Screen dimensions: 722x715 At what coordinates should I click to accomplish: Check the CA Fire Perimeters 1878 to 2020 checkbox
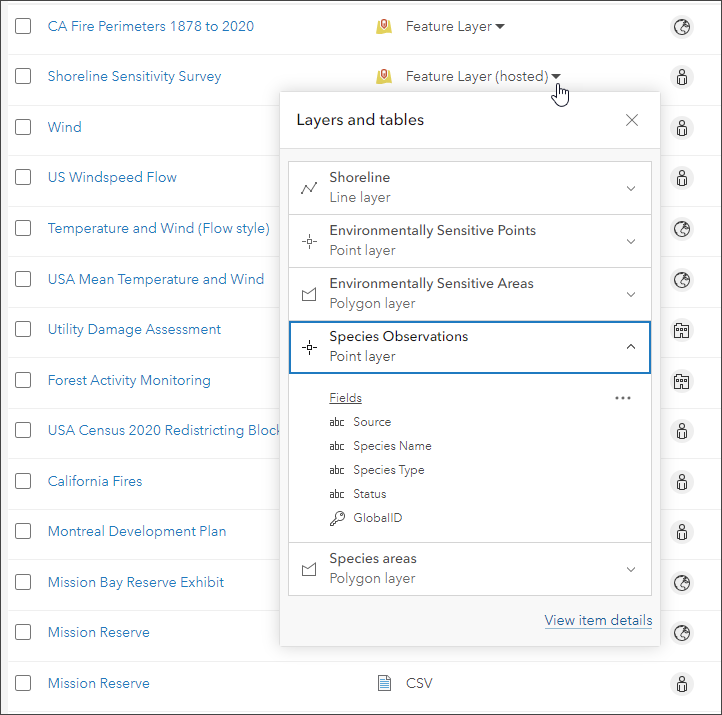point(23,26)
